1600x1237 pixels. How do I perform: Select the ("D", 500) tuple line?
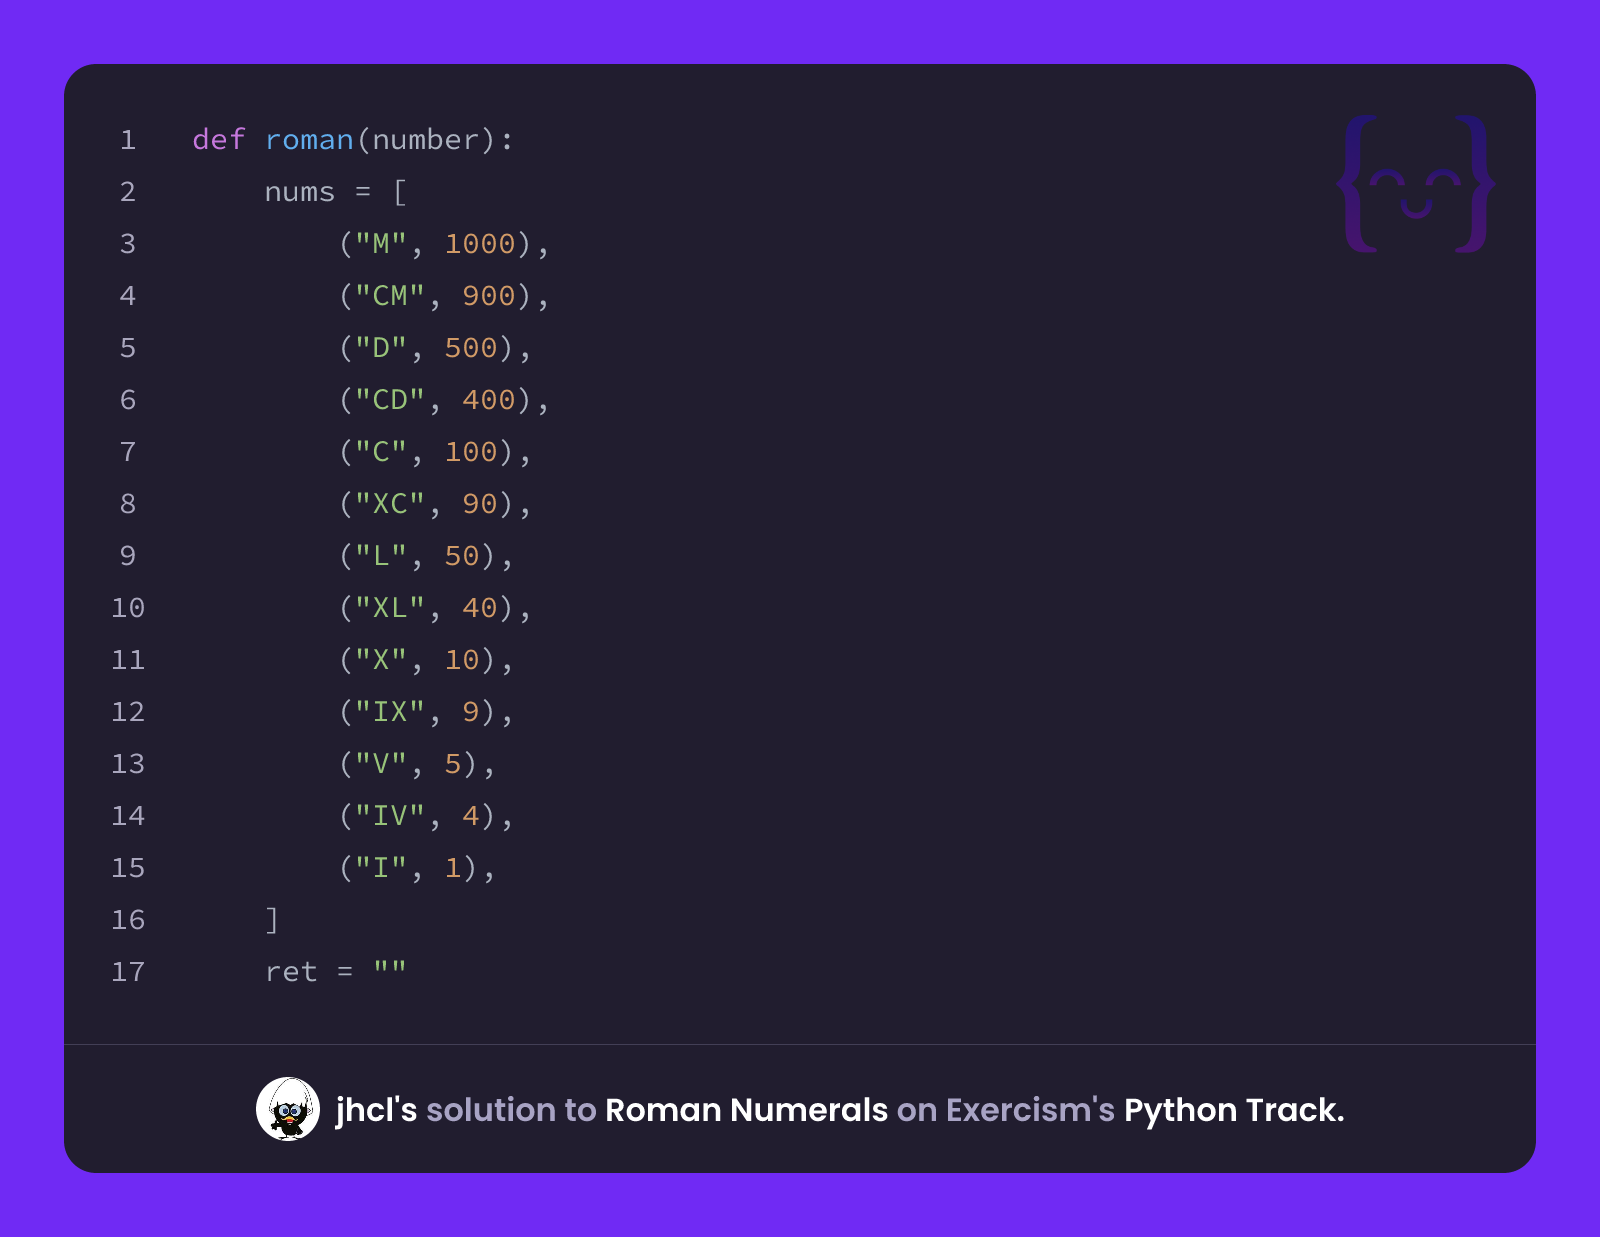pyautogui.click(x=435, y=348)
